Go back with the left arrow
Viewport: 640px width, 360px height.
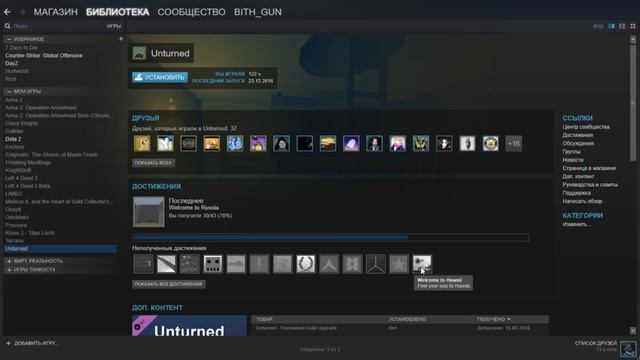pyautogui.click(x=7, y=12)
